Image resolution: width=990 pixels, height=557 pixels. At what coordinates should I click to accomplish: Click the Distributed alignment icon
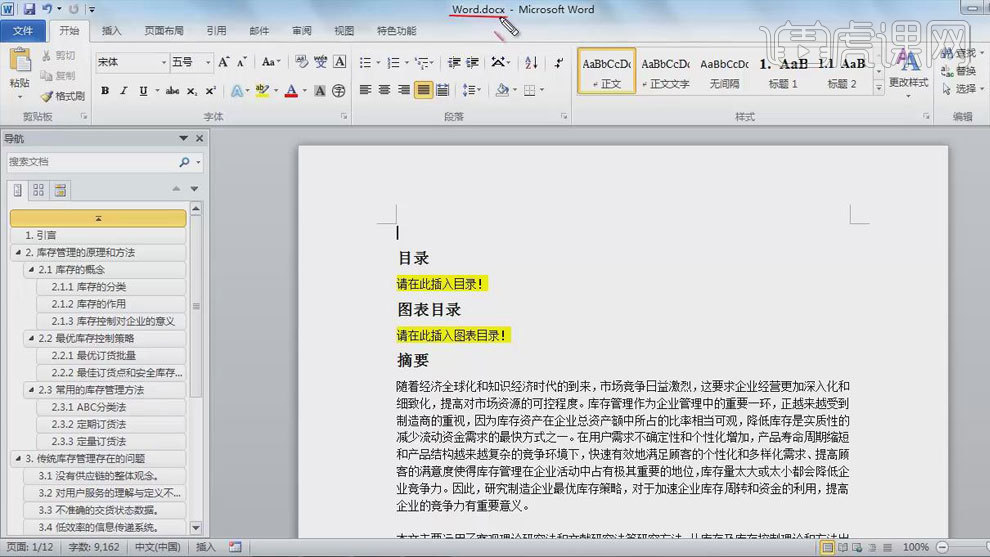[x=443, y=90]
